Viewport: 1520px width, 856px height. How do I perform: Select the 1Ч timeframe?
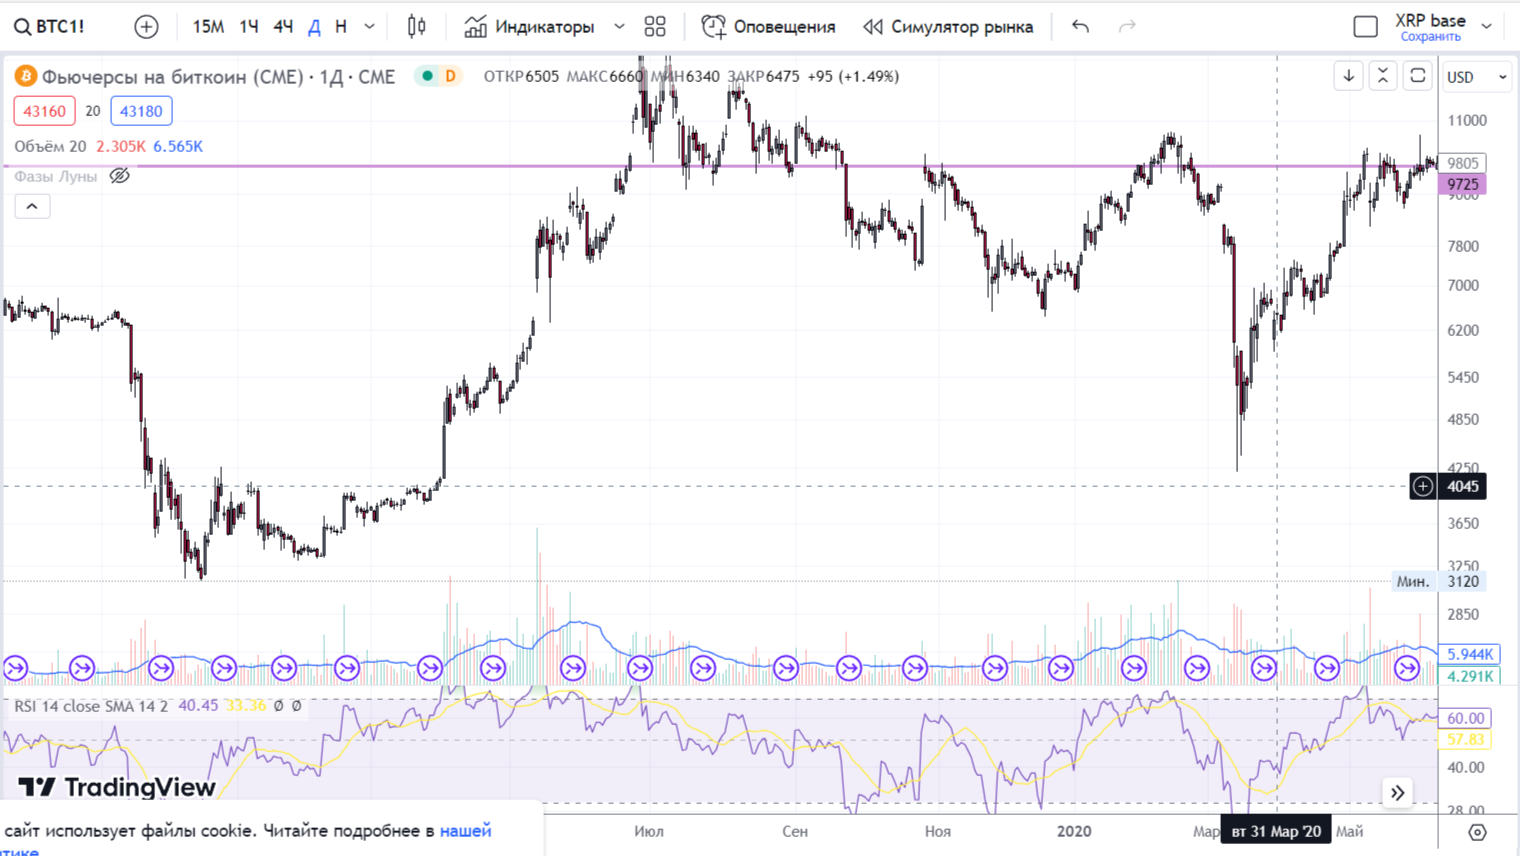[249, 26]
